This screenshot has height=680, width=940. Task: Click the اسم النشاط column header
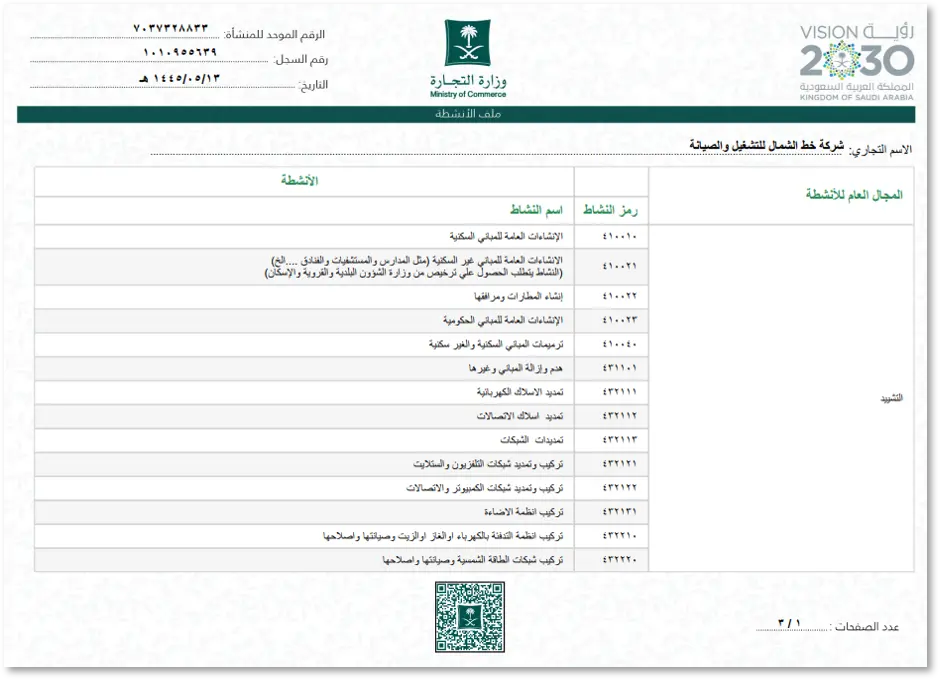[537, 209]
